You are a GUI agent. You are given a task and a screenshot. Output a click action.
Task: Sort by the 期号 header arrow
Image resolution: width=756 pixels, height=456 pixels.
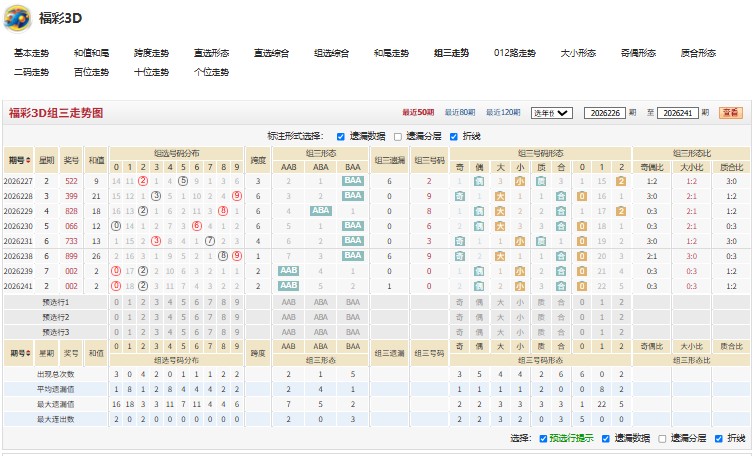point(28,161)
